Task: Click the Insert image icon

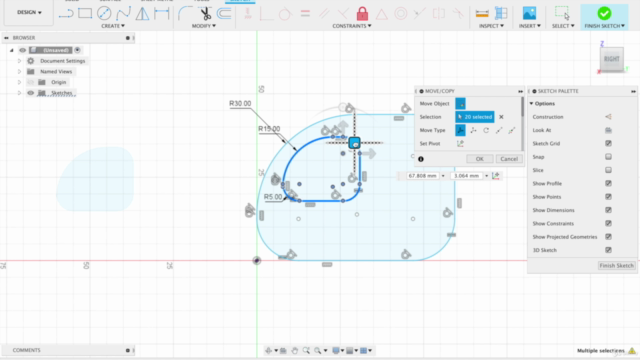Action: point(529,14)
